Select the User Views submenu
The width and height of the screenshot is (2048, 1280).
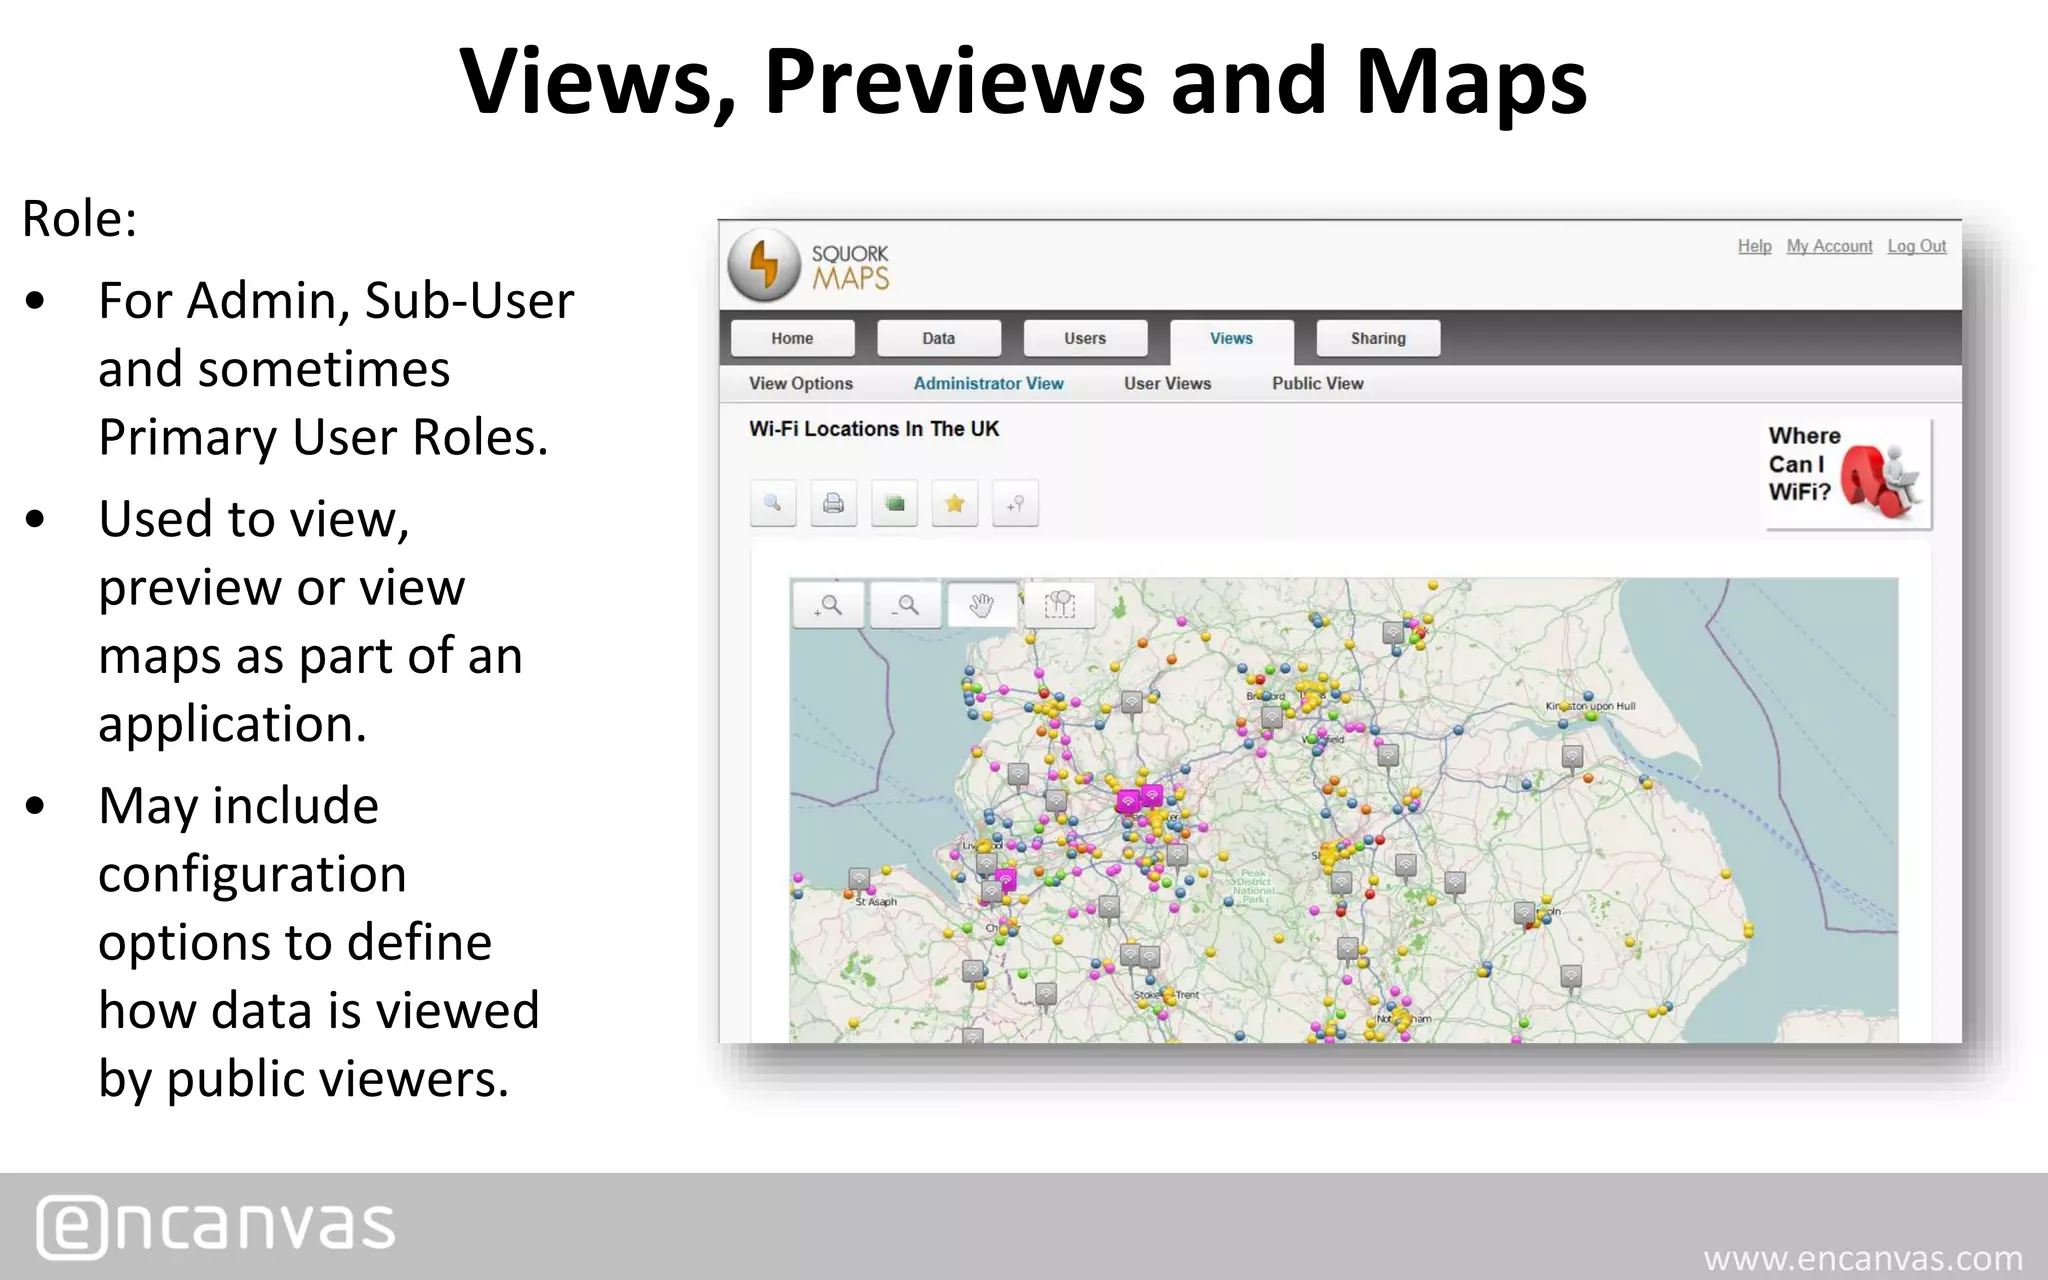pyautogui.click(x=1167, y=383)
